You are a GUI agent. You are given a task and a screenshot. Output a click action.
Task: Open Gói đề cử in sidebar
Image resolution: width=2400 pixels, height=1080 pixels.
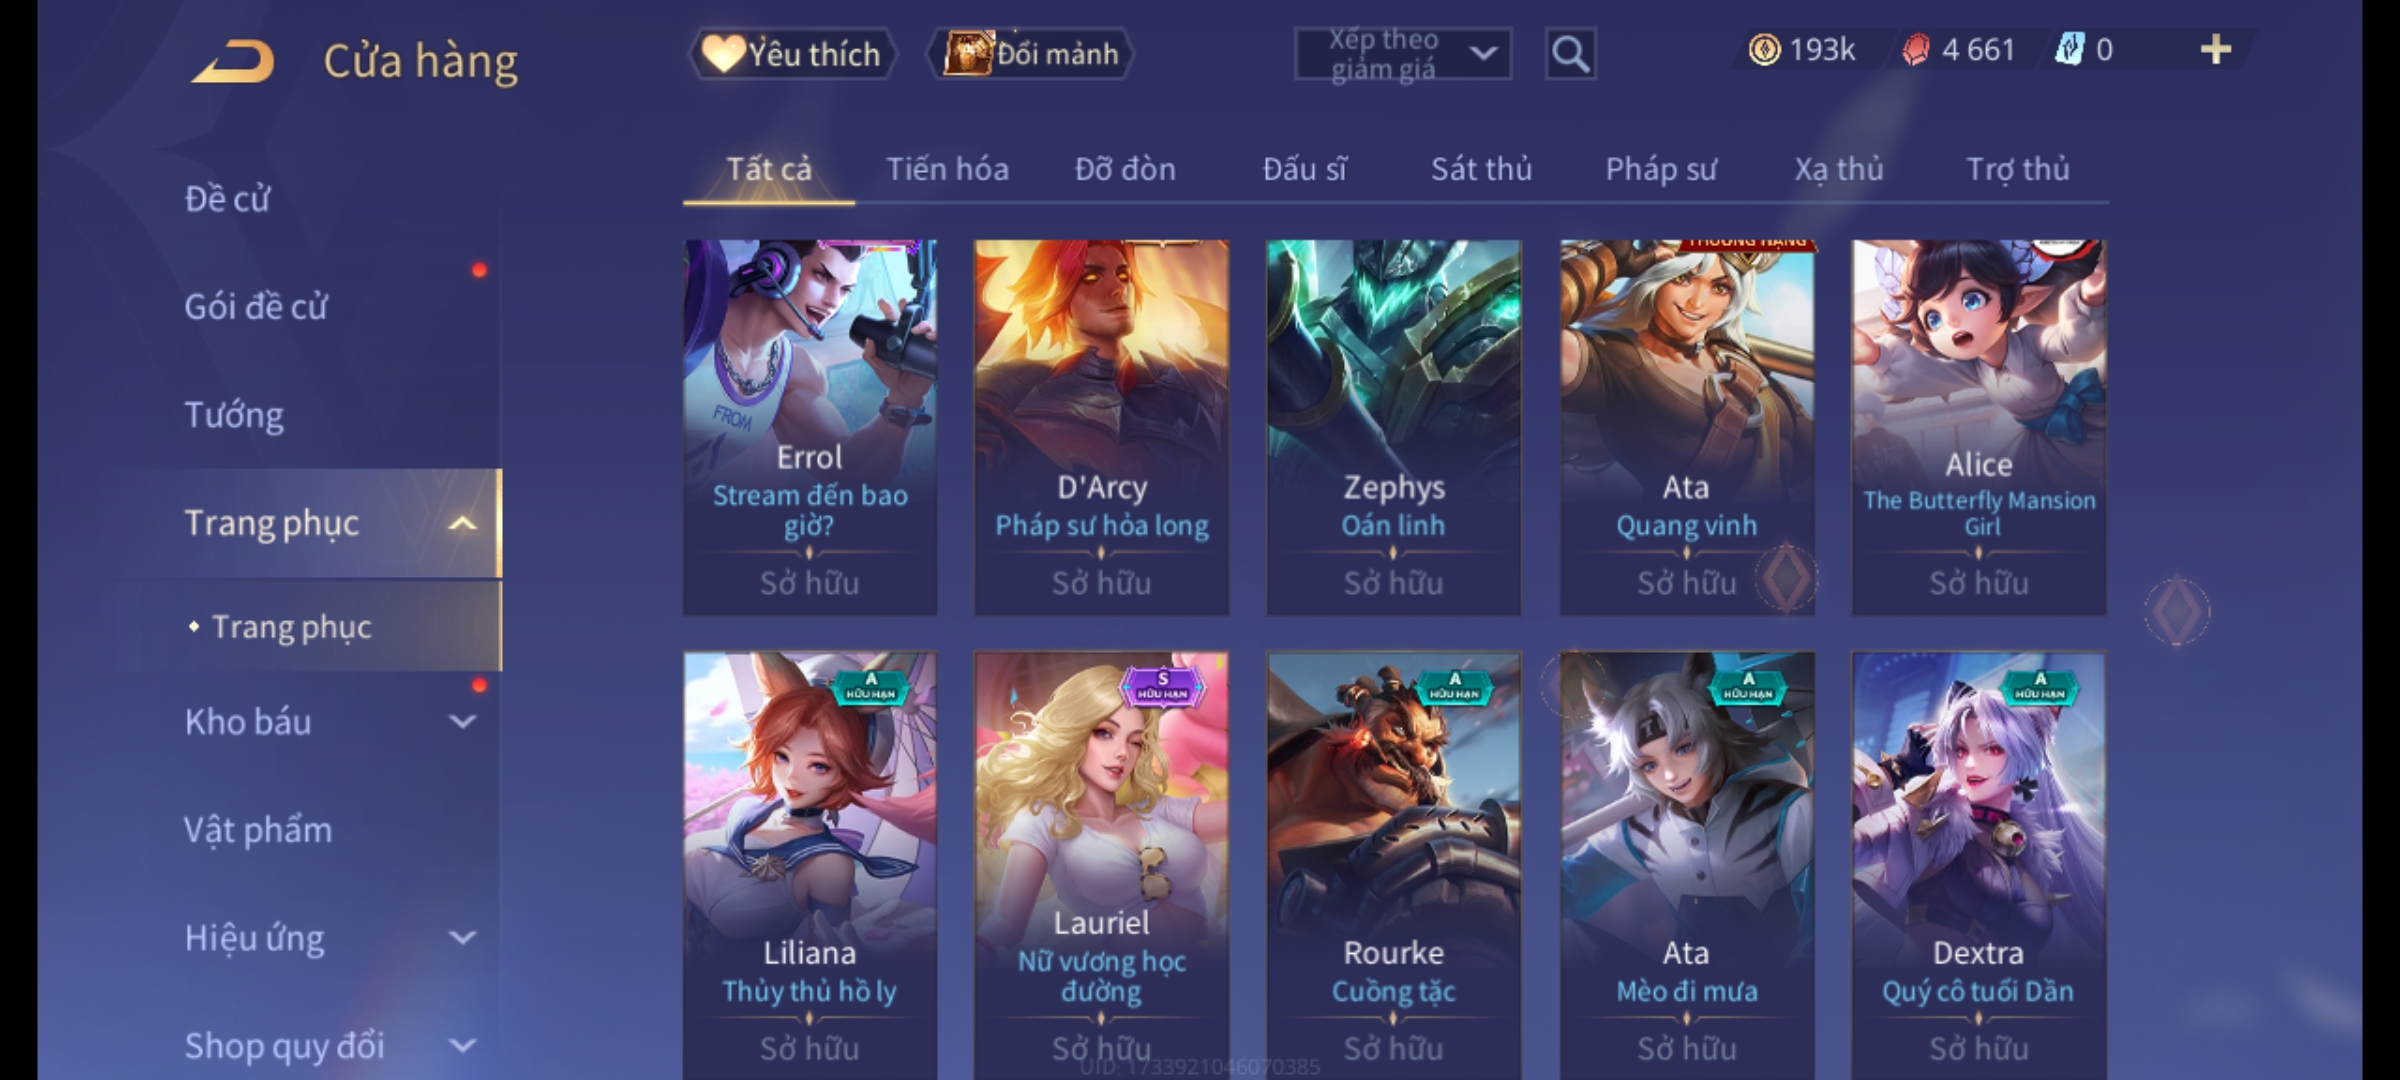pos(256,306)
